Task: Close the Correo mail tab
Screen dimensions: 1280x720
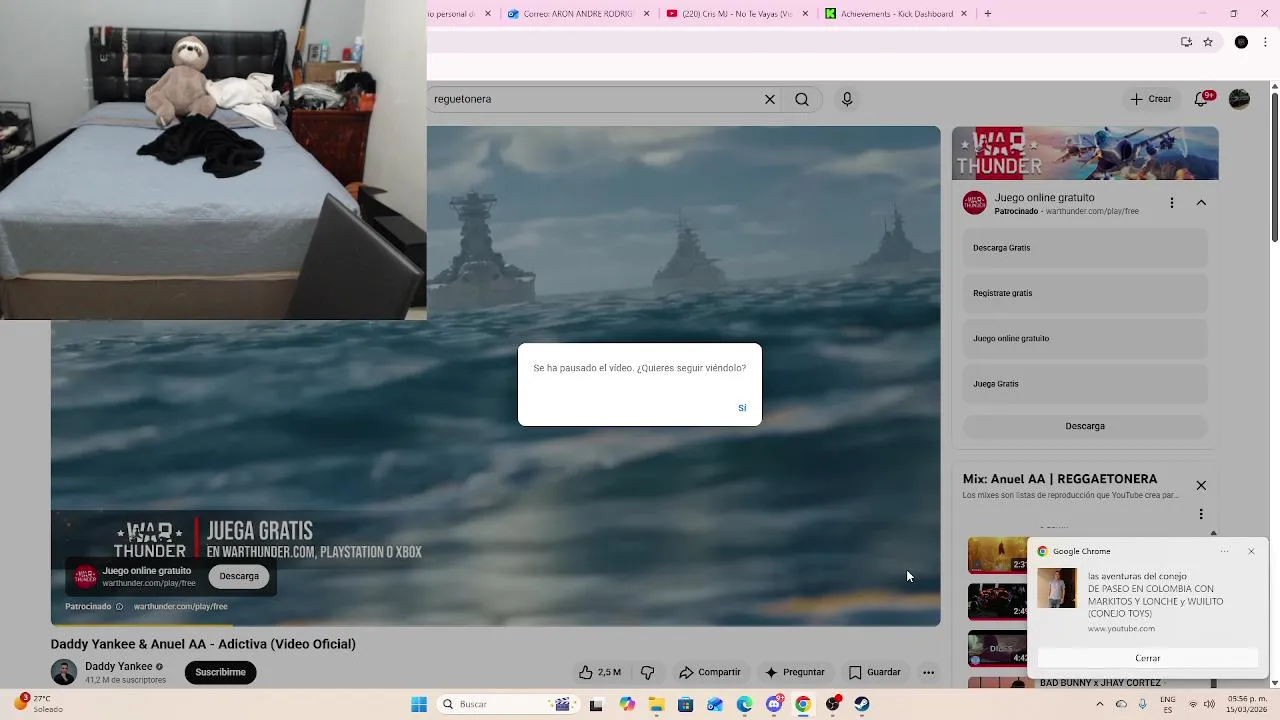Action: 646,14
